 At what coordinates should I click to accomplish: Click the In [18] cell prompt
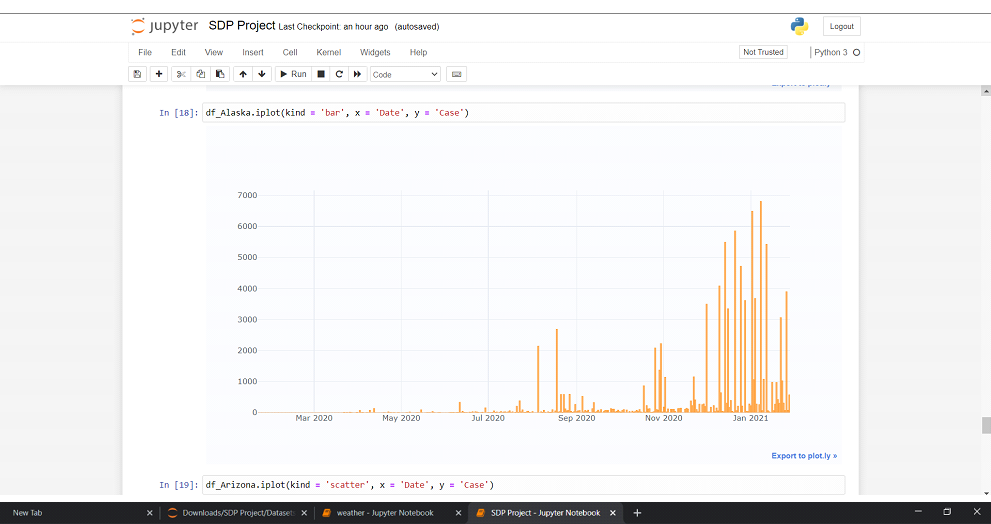coord(179,113)
